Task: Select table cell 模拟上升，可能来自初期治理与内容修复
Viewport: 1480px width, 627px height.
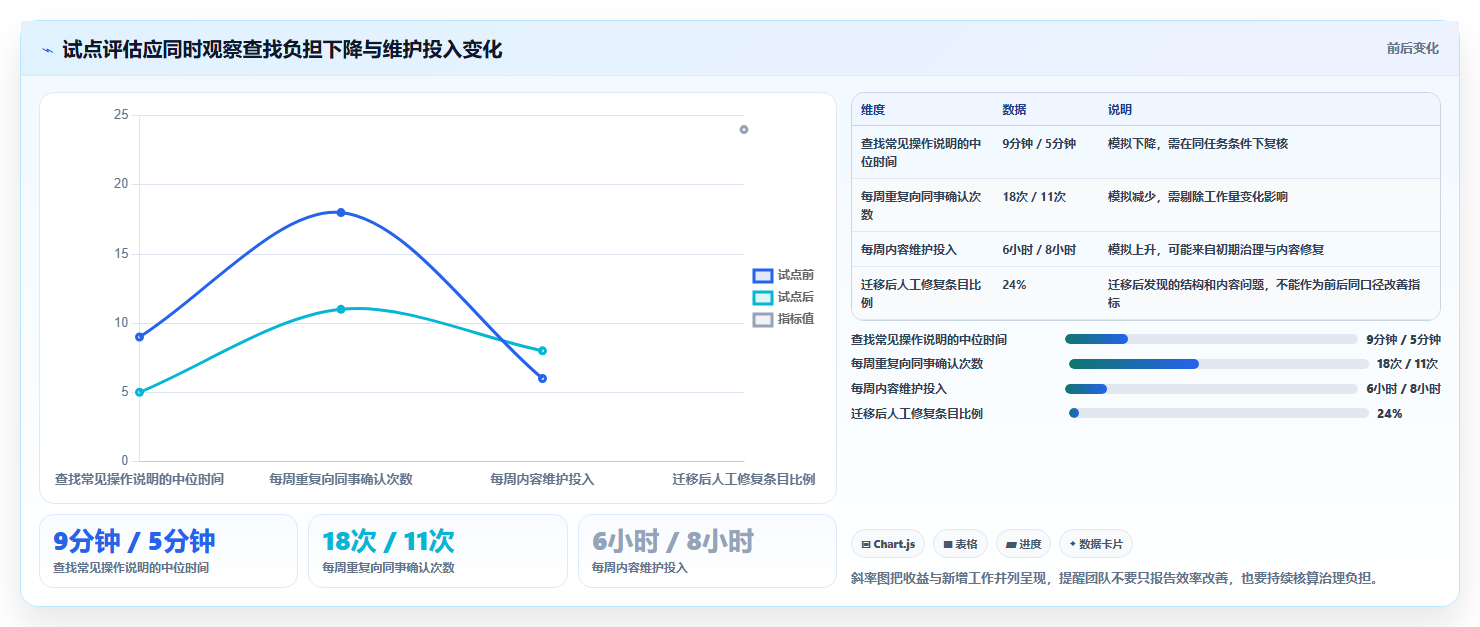Action: click(1216, 249)
